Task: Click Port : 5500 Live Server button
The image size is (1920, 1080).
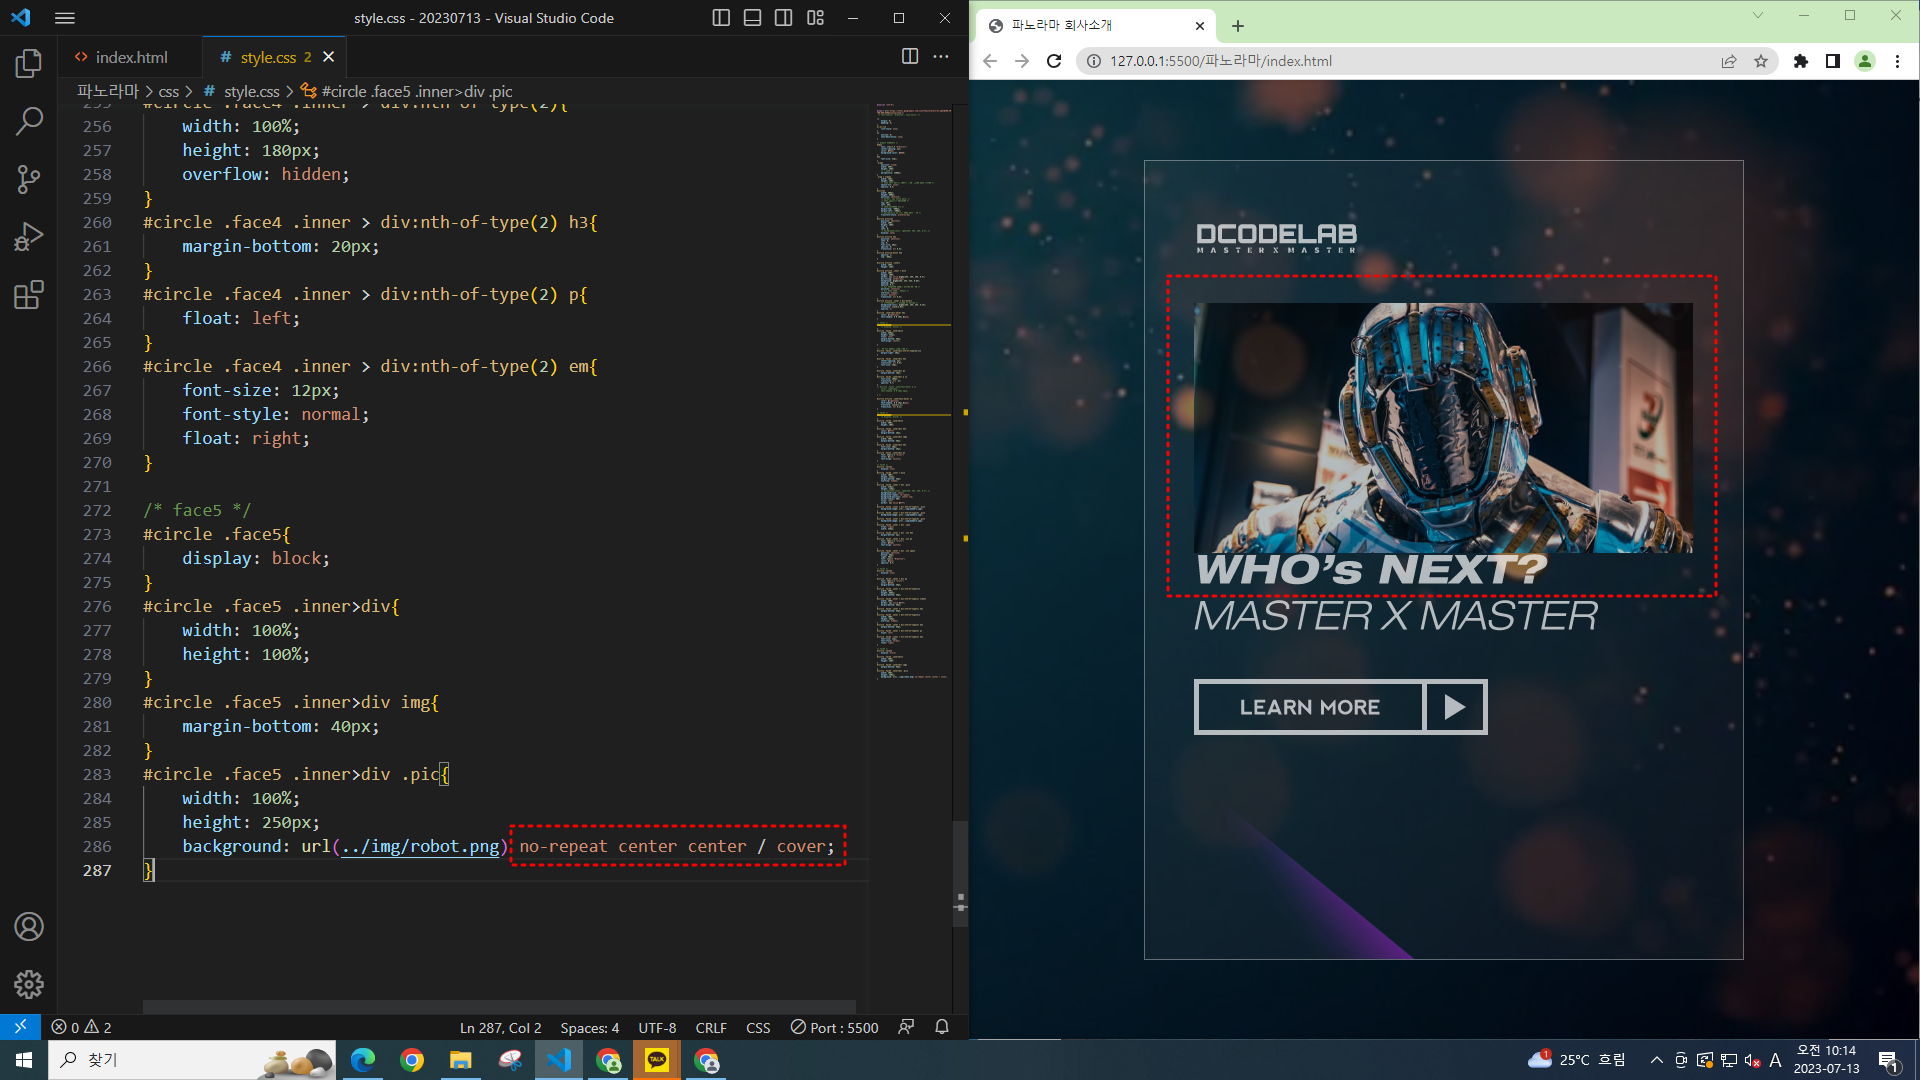Action: click(x=835, y=1028)
